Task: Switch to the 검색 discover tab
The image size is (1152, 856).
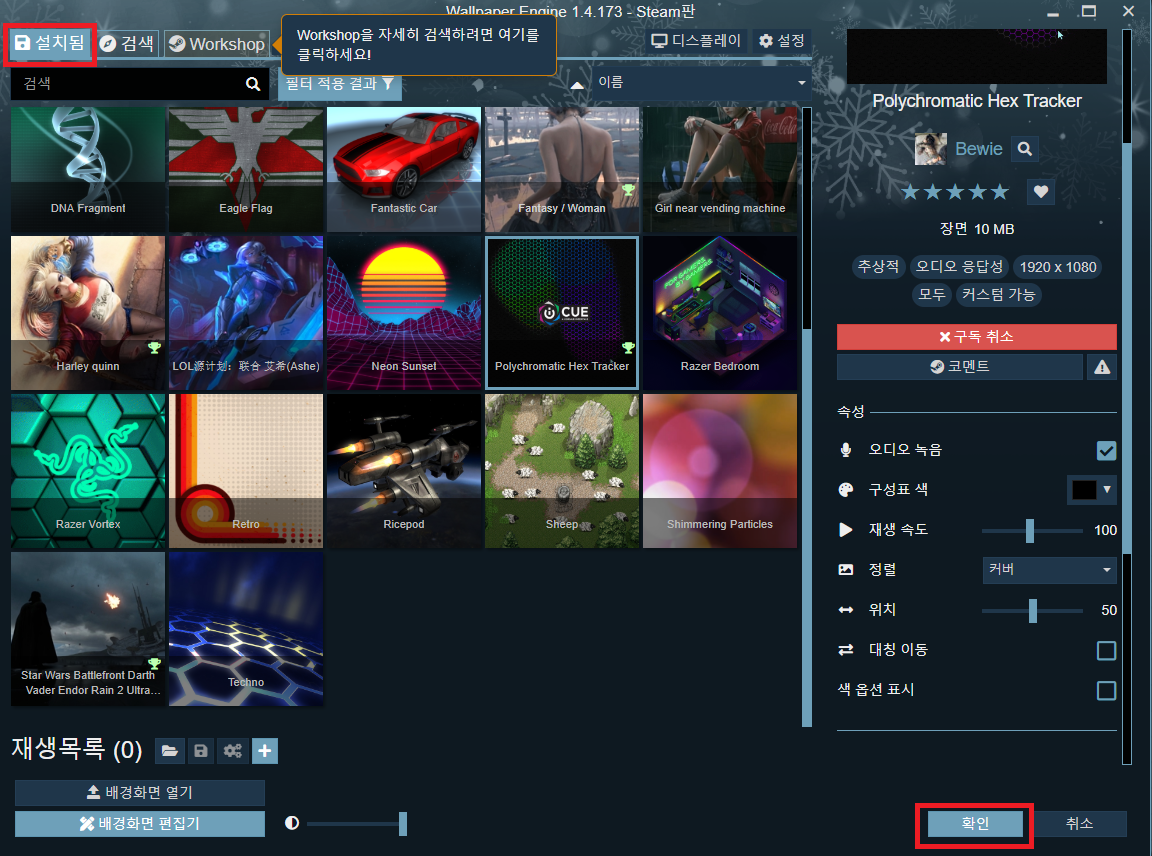Action: click(x=128, y=44)
